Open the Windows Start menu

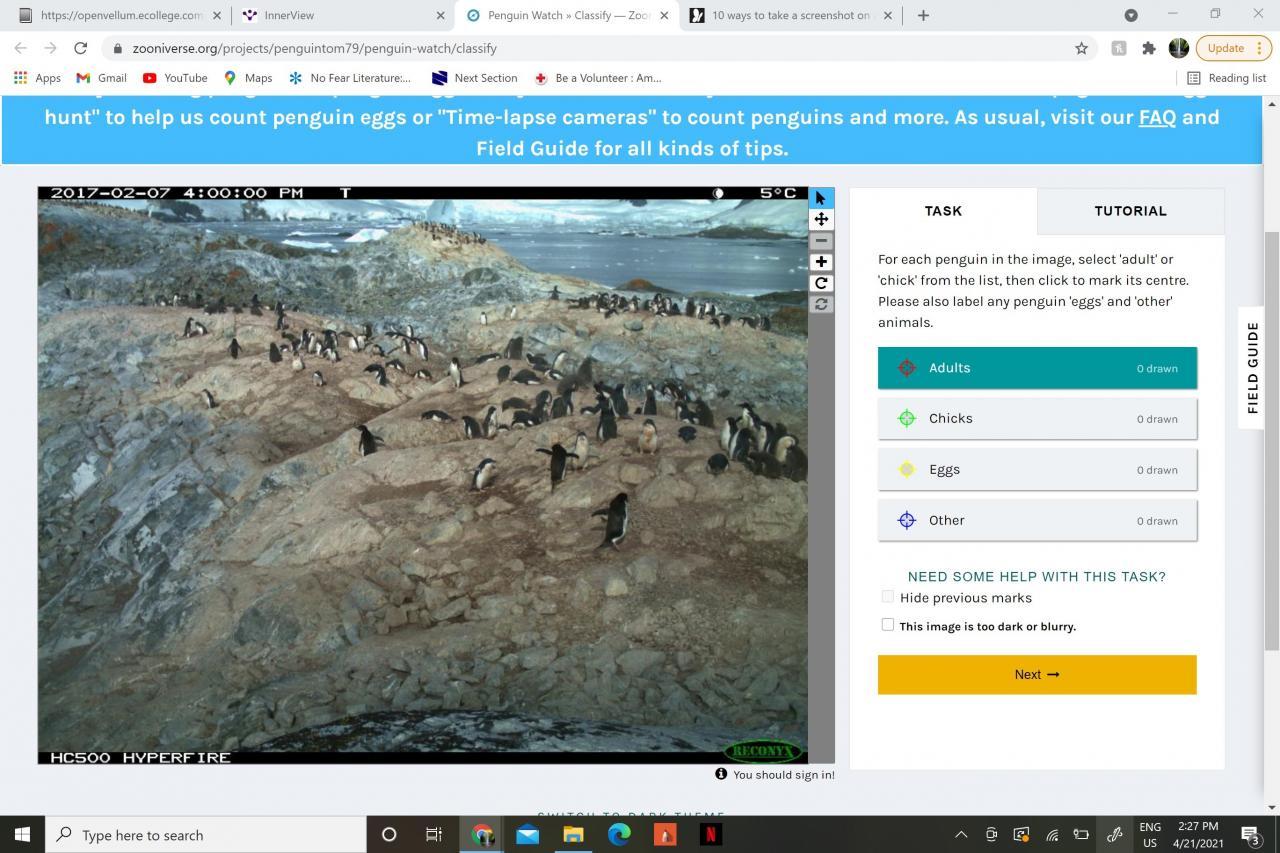coord(22,834)
